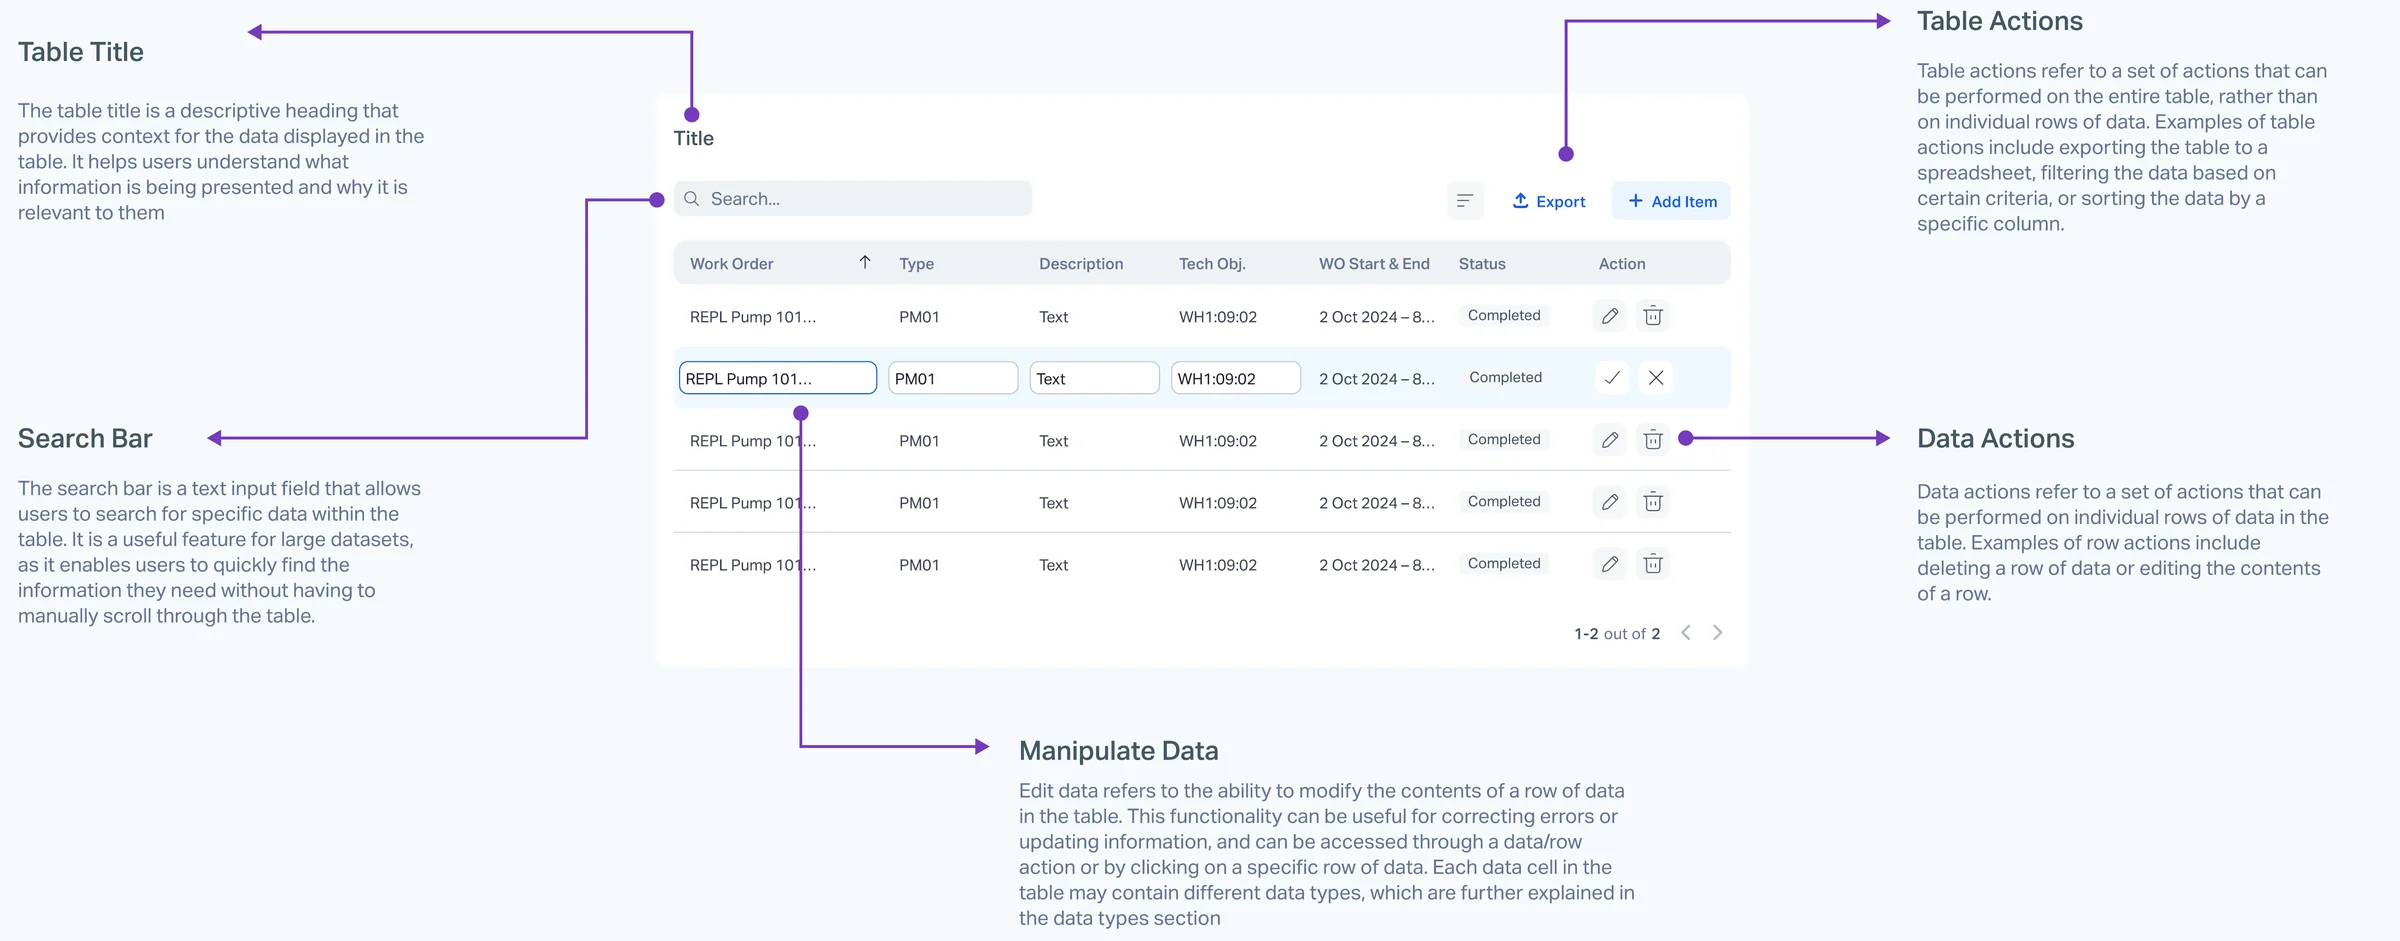Image resolution: width=2400 pixels, height=941 pixels.
Task: Click the Add Item button
Action: [1671, 201]
